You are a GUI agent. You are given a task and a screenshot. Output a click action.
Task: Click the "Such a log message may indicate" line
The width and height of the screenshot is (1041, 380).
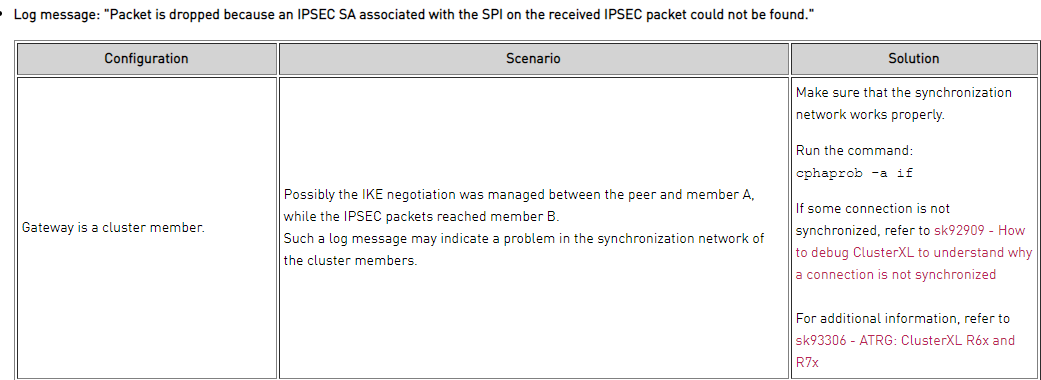point(524,238)
